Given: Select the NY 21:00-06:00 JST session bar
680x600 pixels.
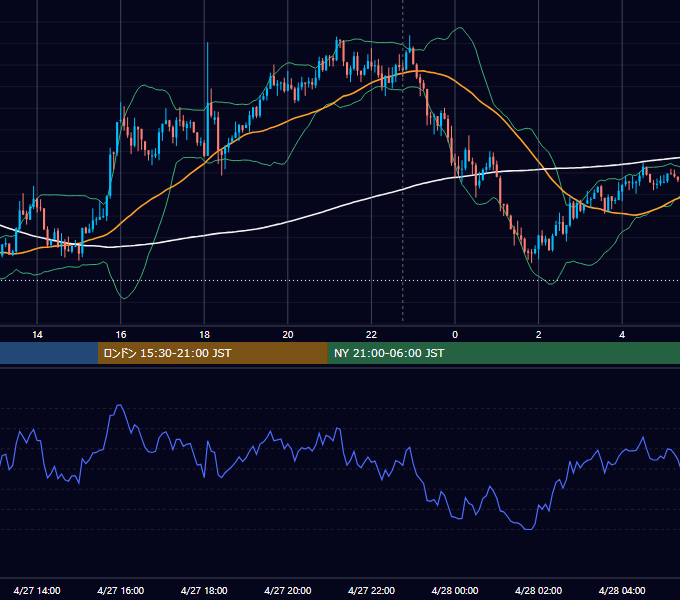Looking at the screenshot, I should [x=503, y=353].
